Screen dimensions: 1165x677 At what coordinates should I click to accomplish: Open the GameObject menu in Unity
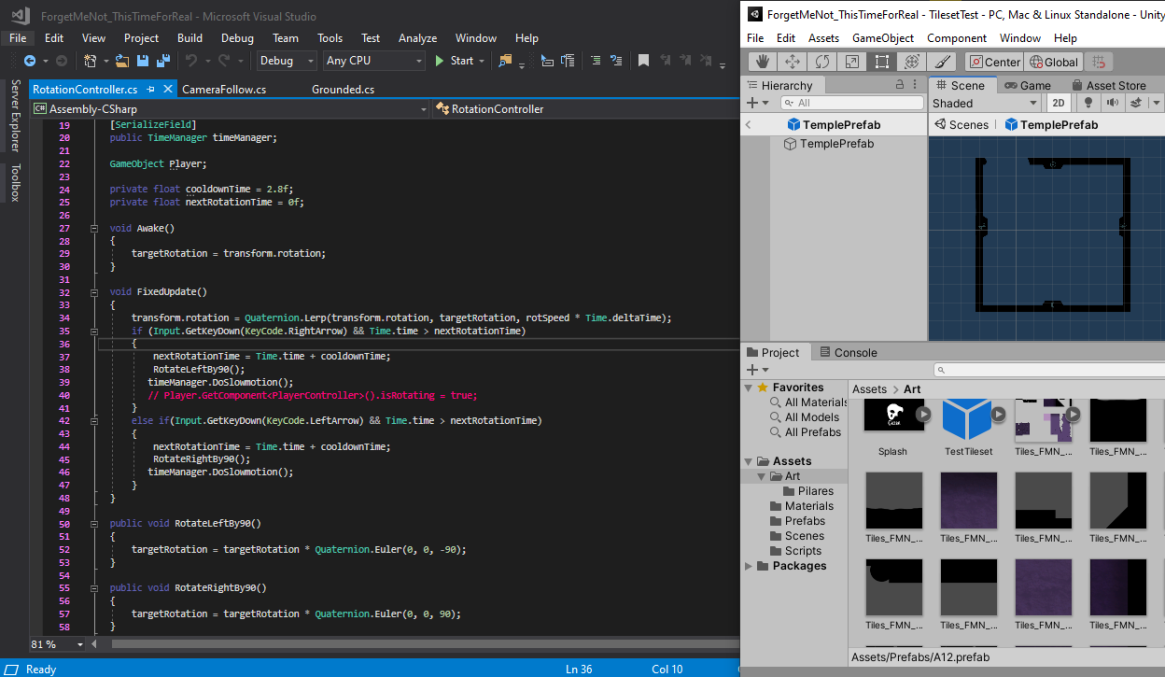[883, 38]
